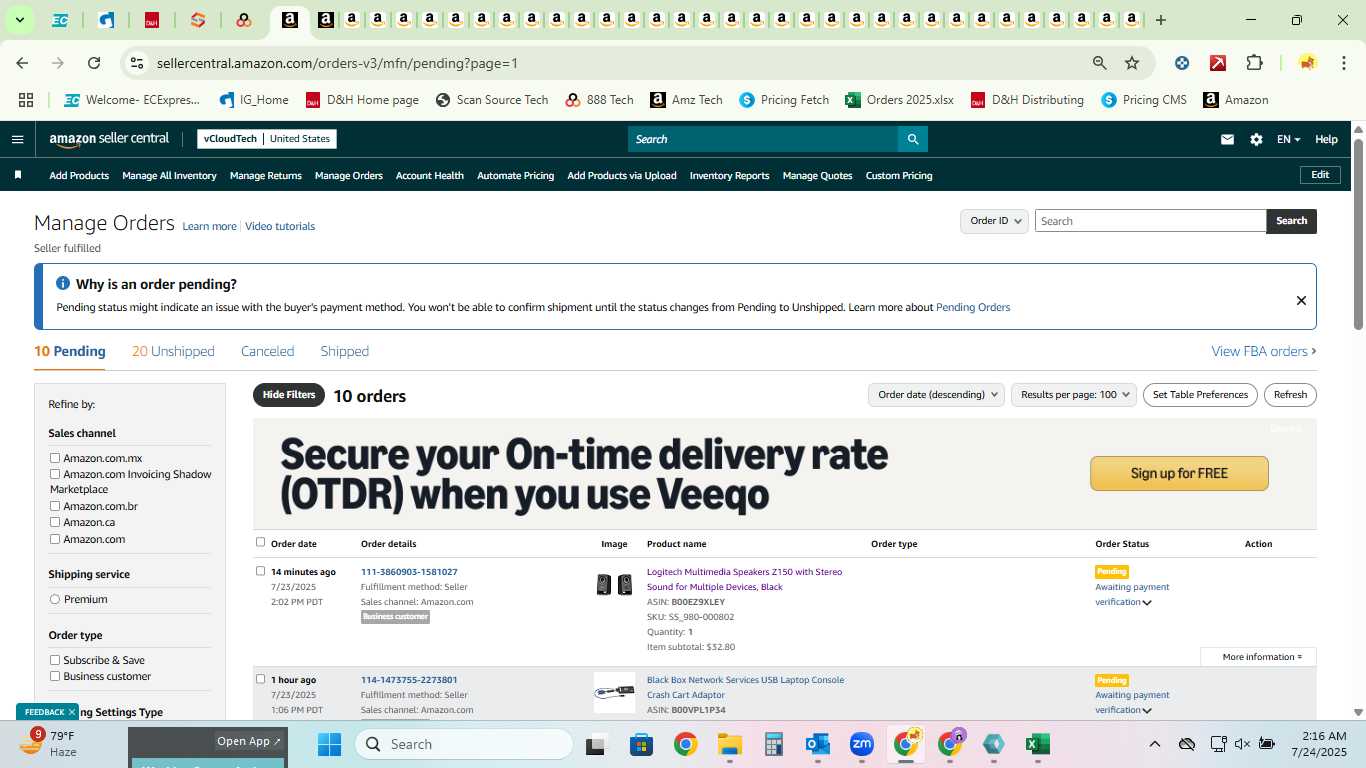Click Sign up for FREE on Veeqo banner
The width and height of the screenshot is (1366, 768).
pos(1179,473)
